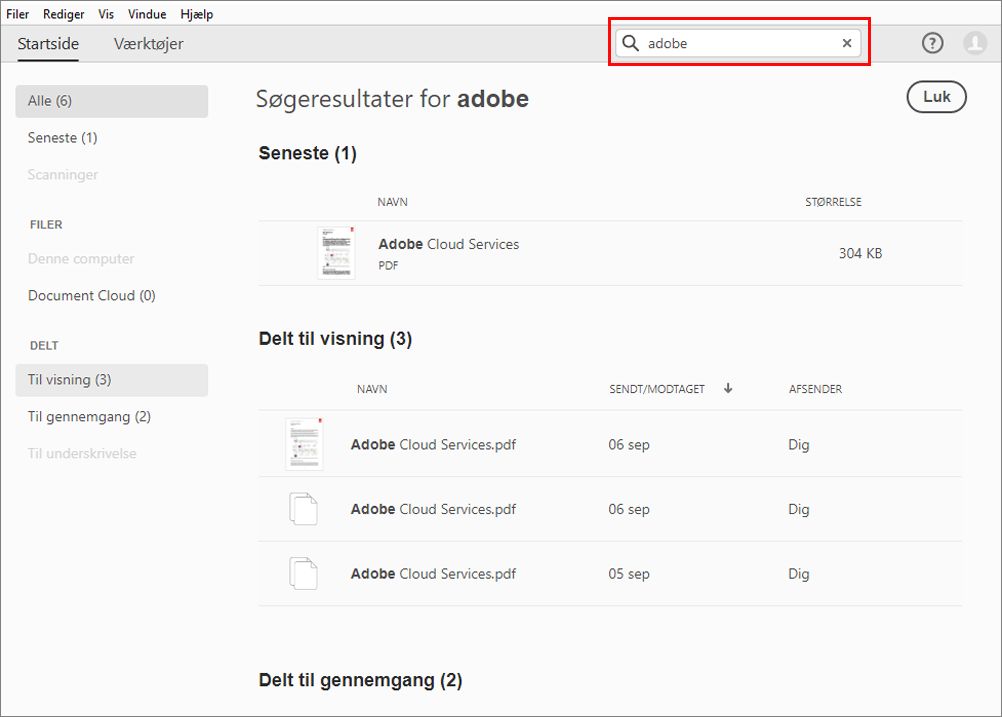The image size is (1002, 717).
Task: Click the sort arrow next to Sendt/Modtaget
Action: [728, 389]
